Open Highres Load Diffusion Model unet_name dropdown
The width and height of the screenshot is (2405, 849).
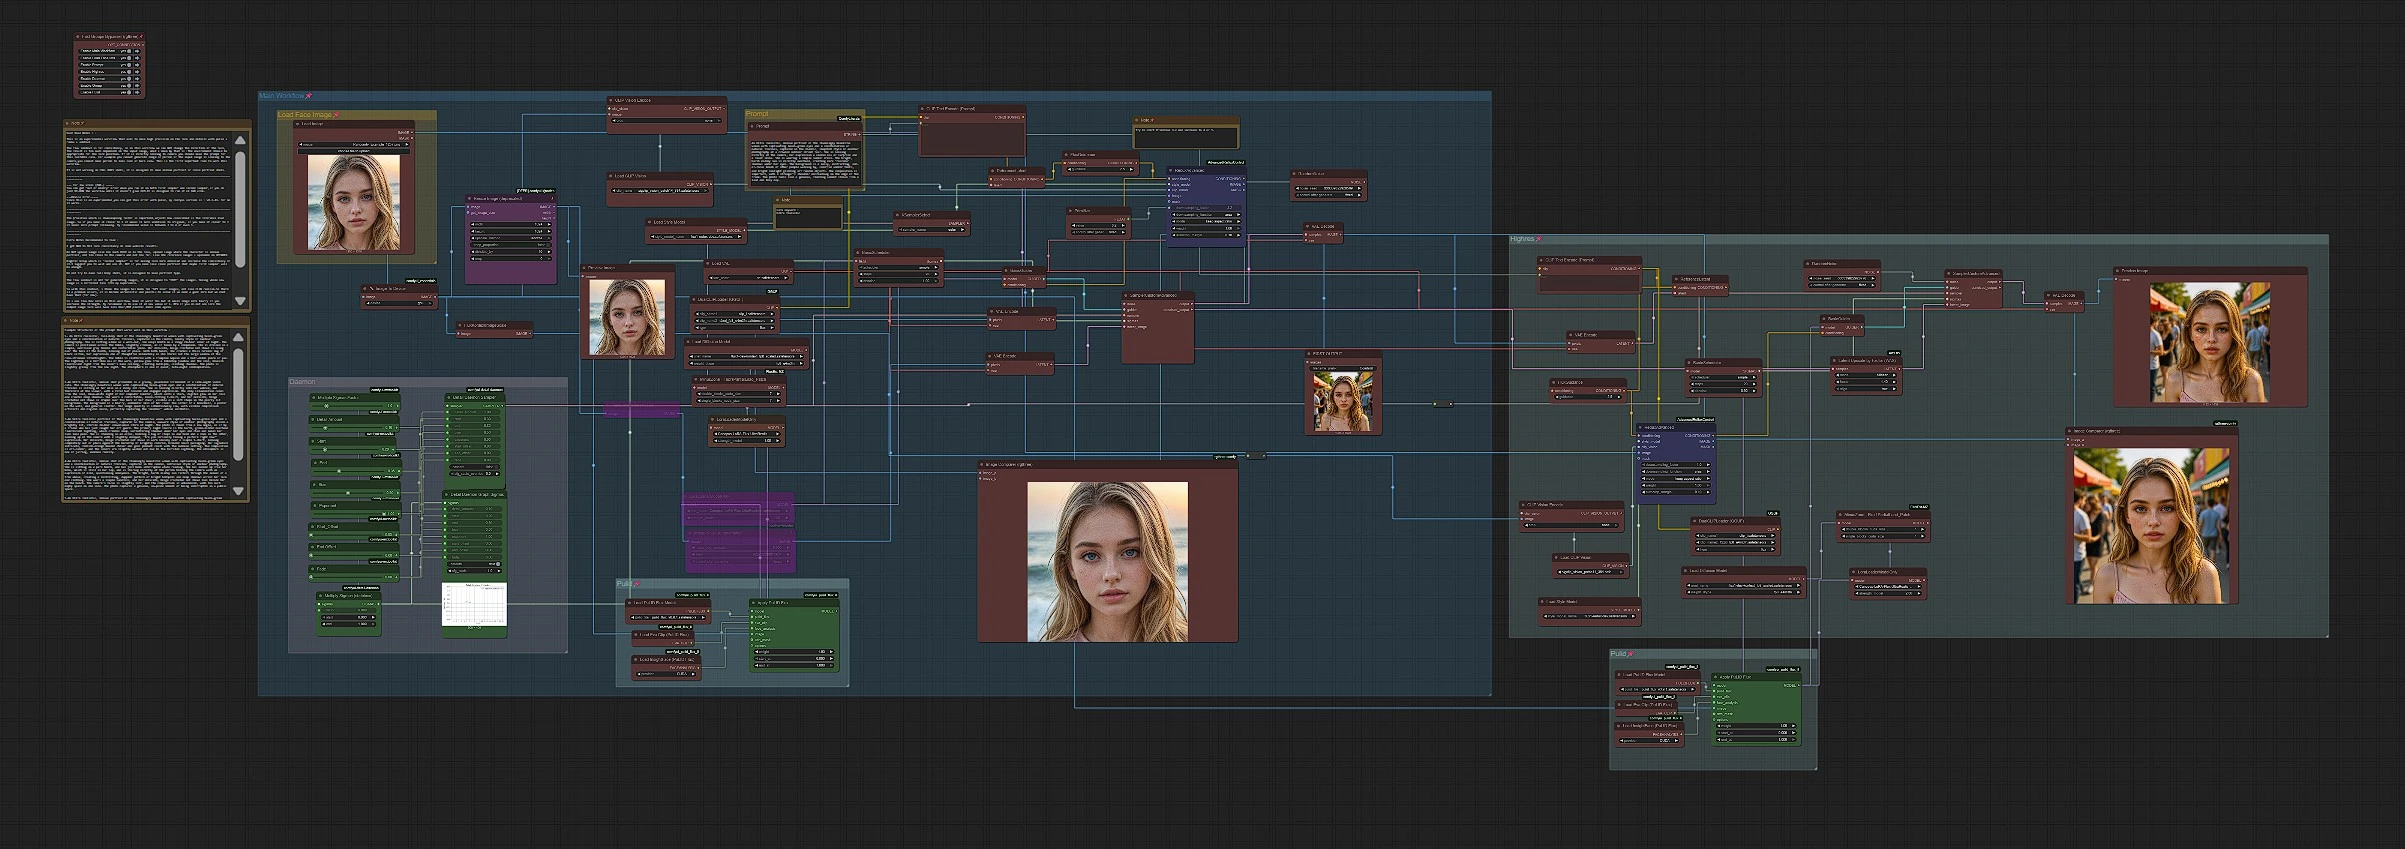pyautogui.click(x=1744, y=585)
